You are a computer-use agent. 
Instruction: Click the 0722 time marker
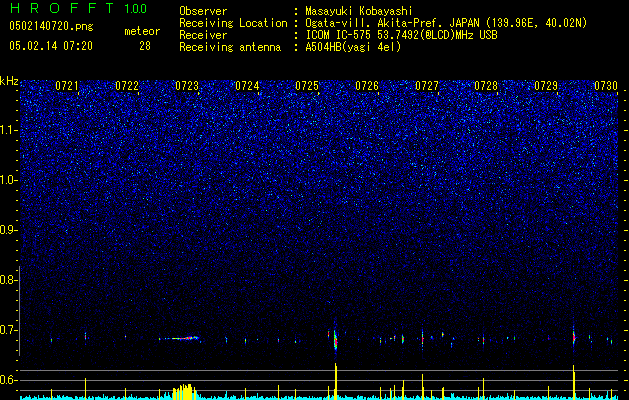pos(127,86)
